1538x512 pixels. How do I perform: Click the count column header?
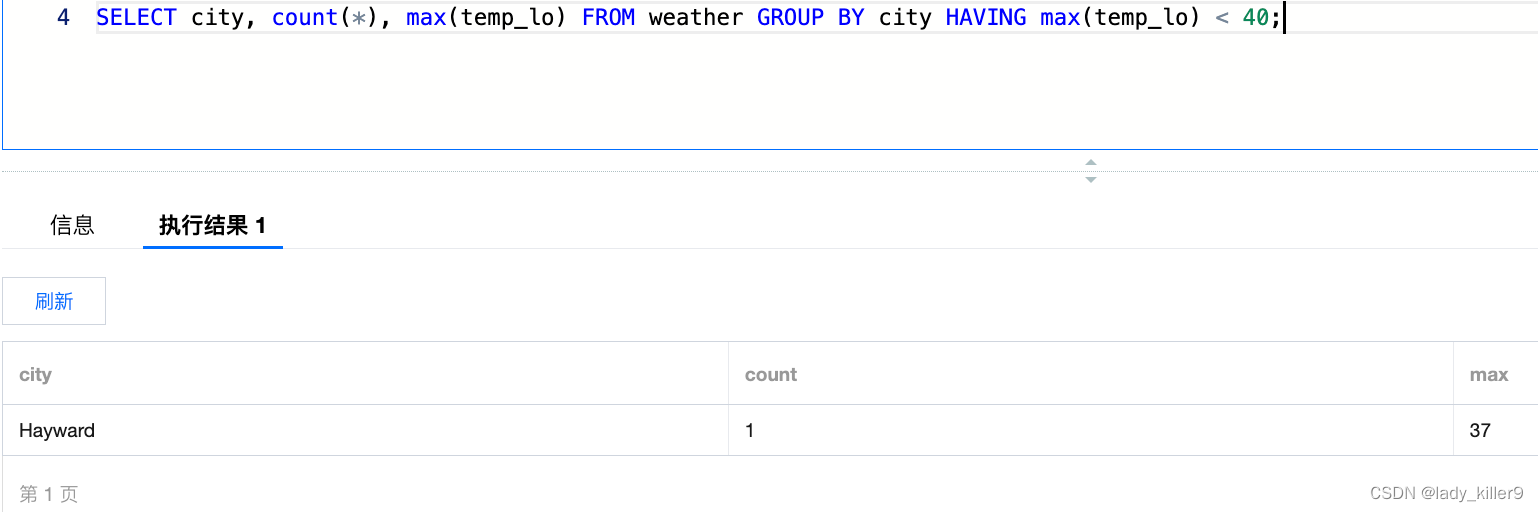click(x=1091, y=374)
